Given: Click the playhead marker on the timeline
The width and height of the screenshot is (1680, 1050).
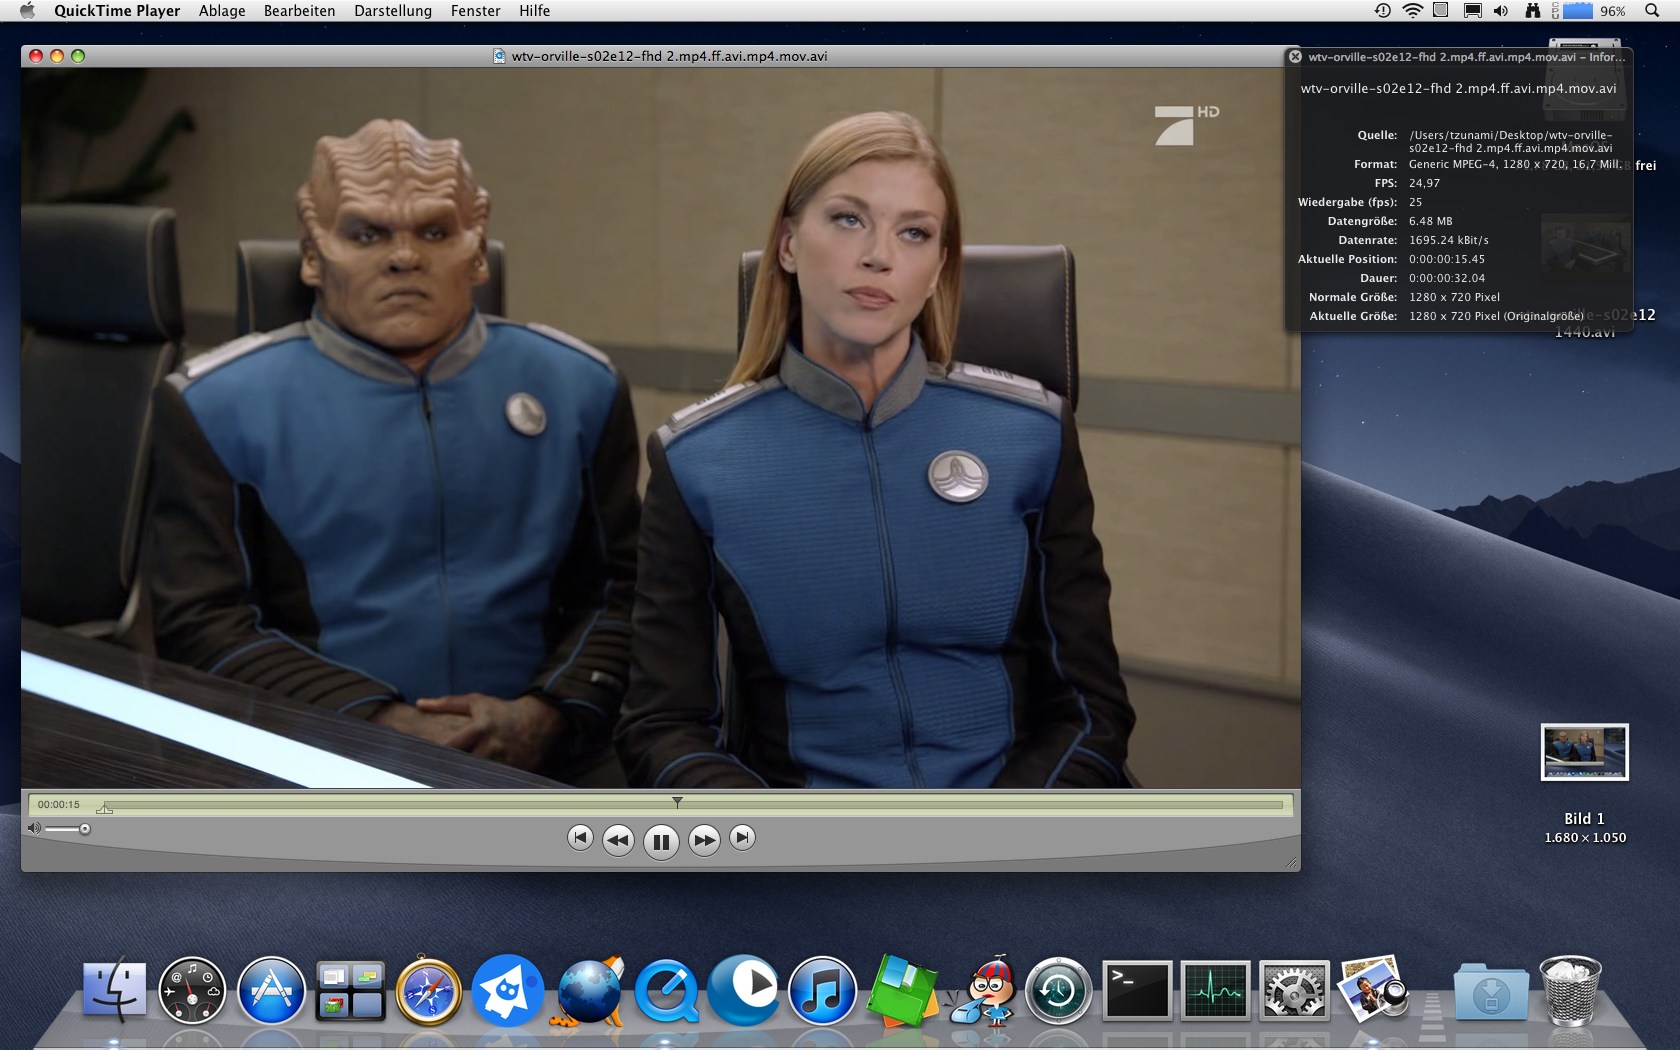Looking at the screenshot, I should click(677, 802).
